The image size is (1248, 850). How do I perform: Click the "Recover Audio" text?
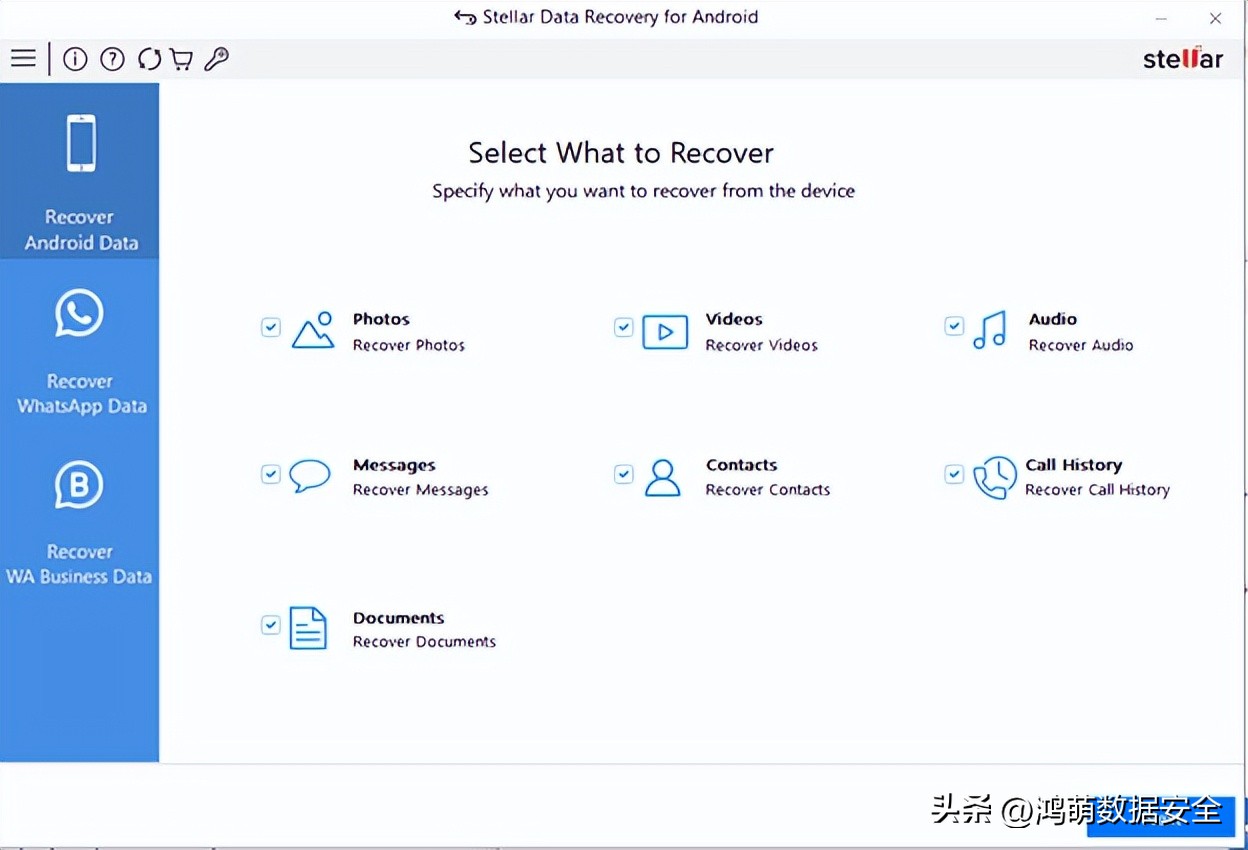[1081, 345]
